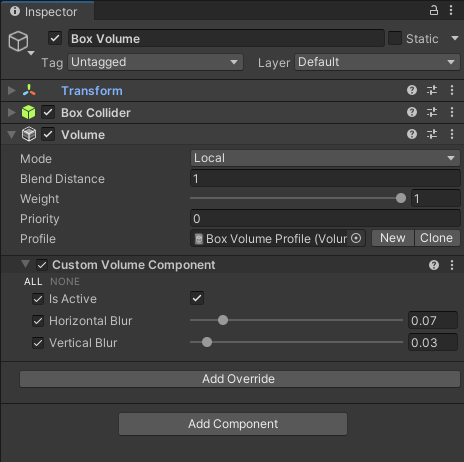Image resolution: width=464 pixels, height=462 pixels.
Task: Expand the Box Collider component
Action: click(x=12, y=112)
